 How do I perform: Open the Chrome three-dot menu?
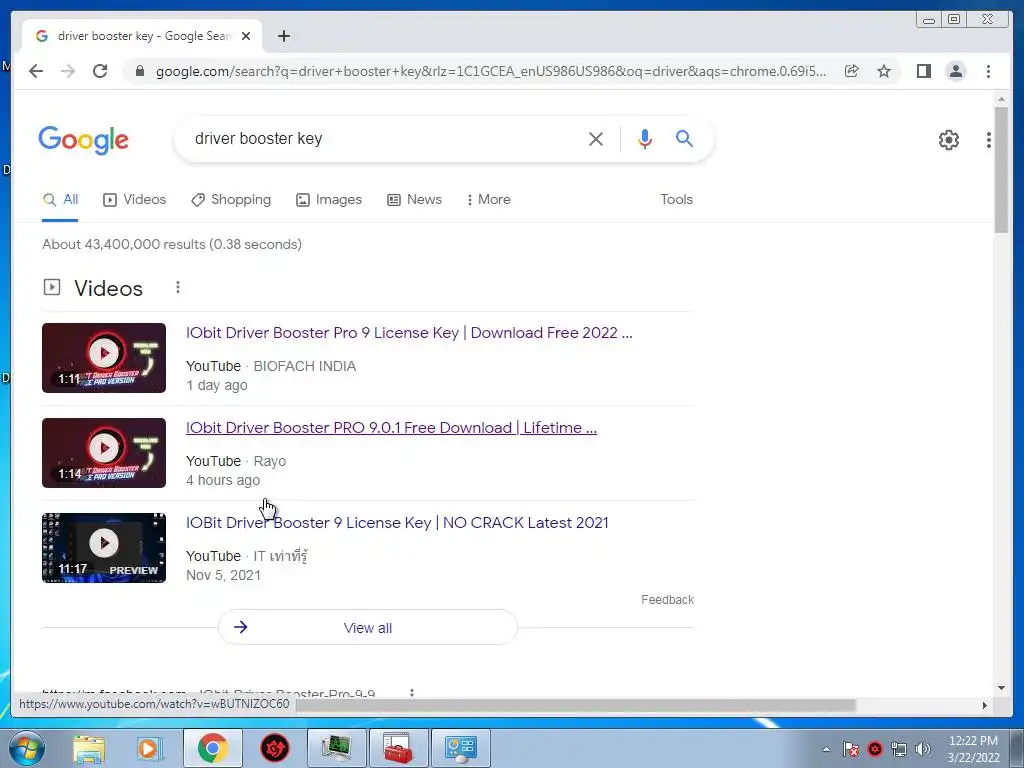(988, 71)
